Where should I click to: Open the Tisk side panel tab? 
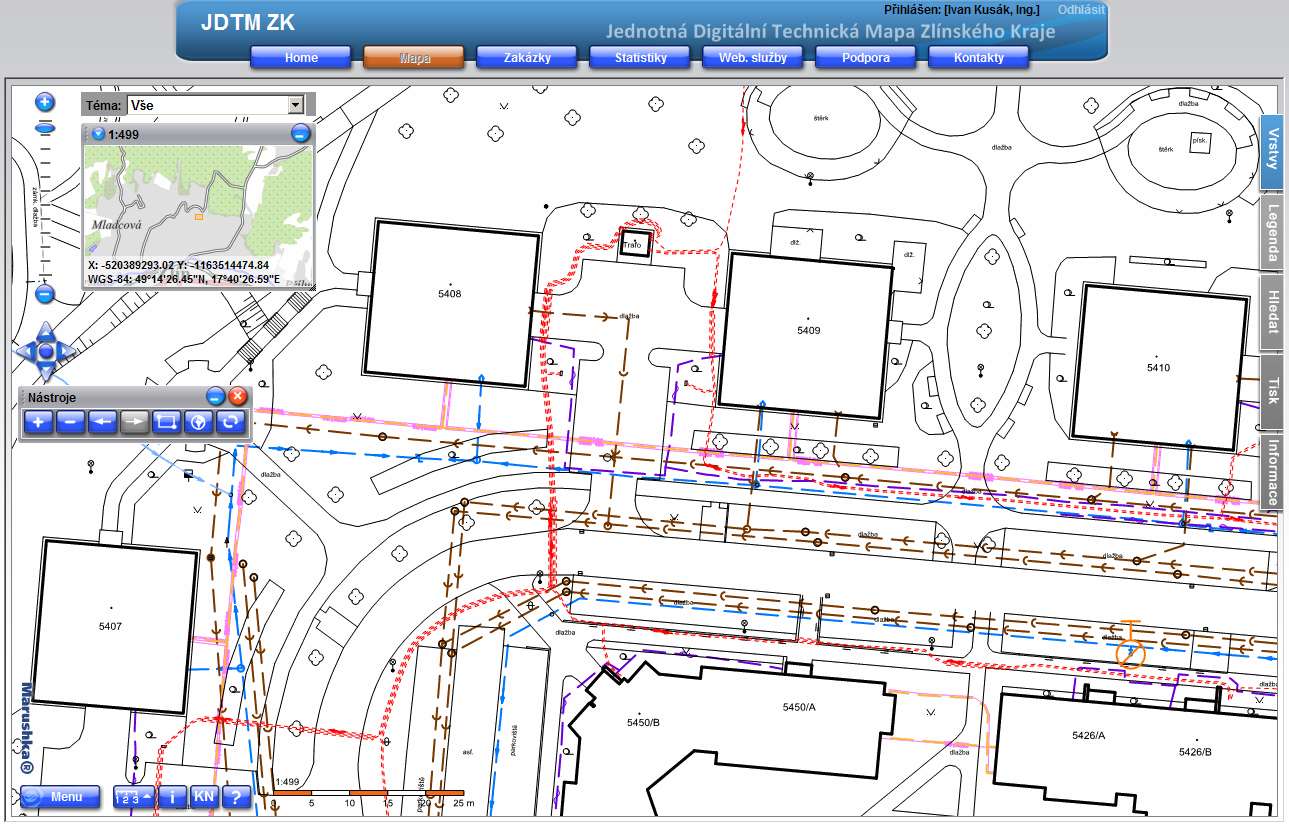coord(1272,391)
